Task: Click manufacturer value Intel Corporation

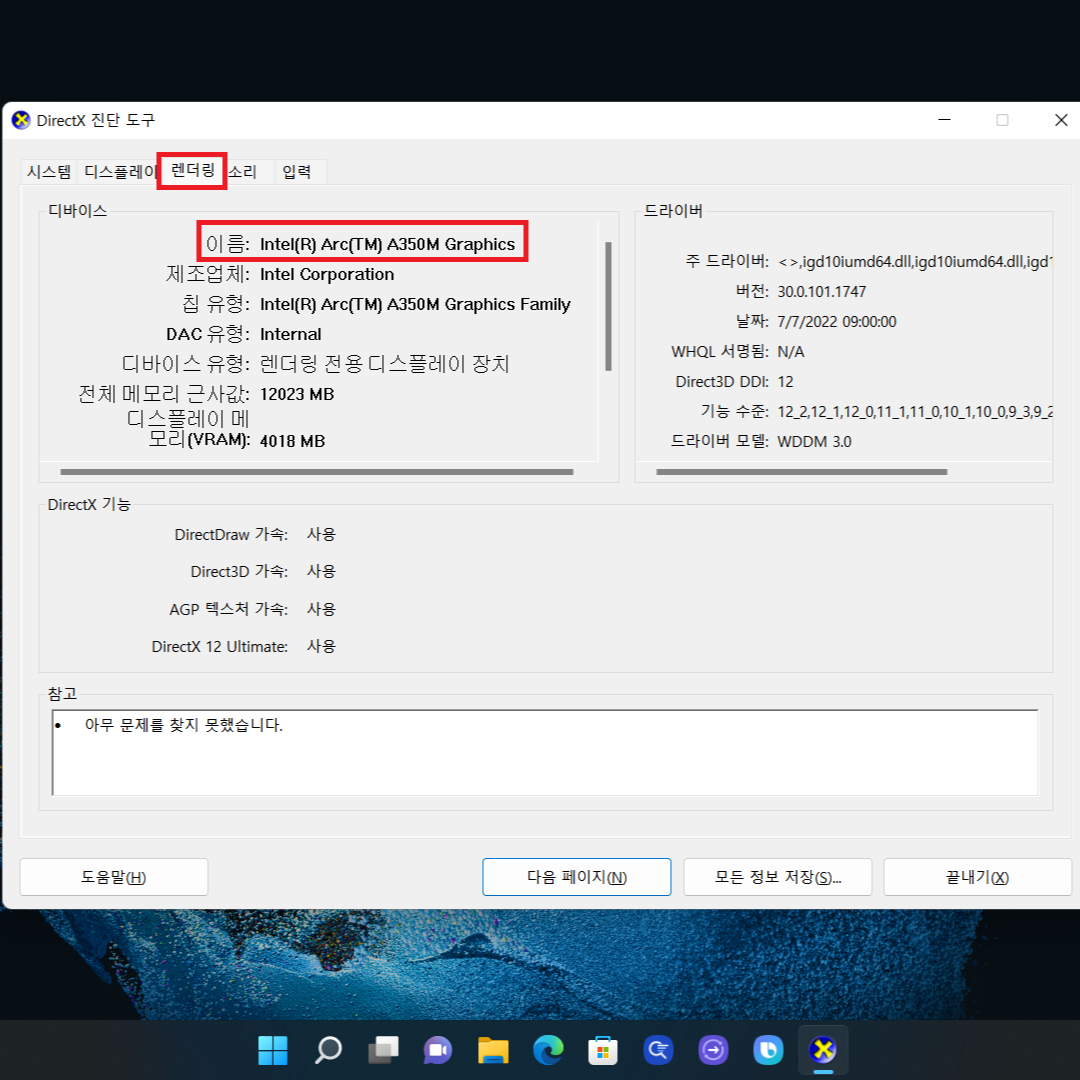Action: point(326,274)
